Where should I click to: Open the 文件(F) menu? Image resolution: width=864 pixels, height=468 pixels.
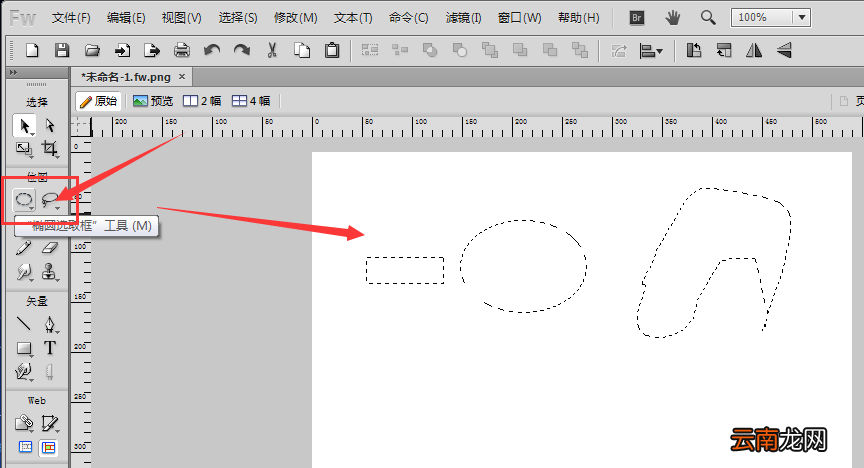click(71, 18)
